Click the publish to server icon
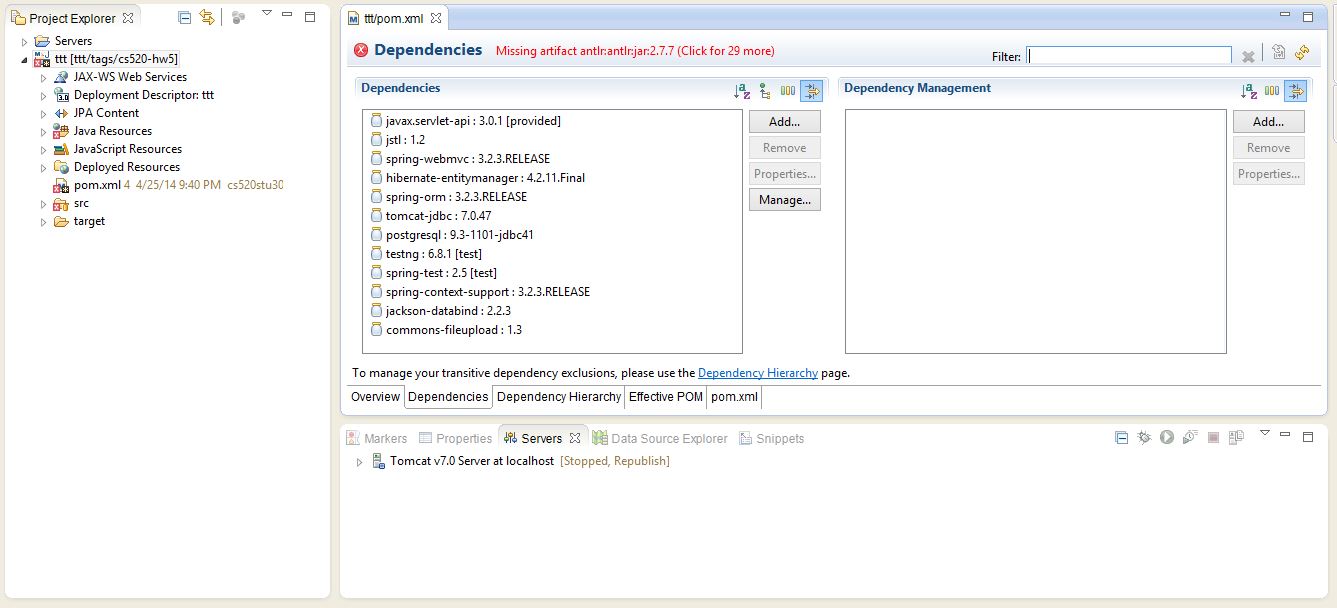The image size is (1337, 608). 1236,438
